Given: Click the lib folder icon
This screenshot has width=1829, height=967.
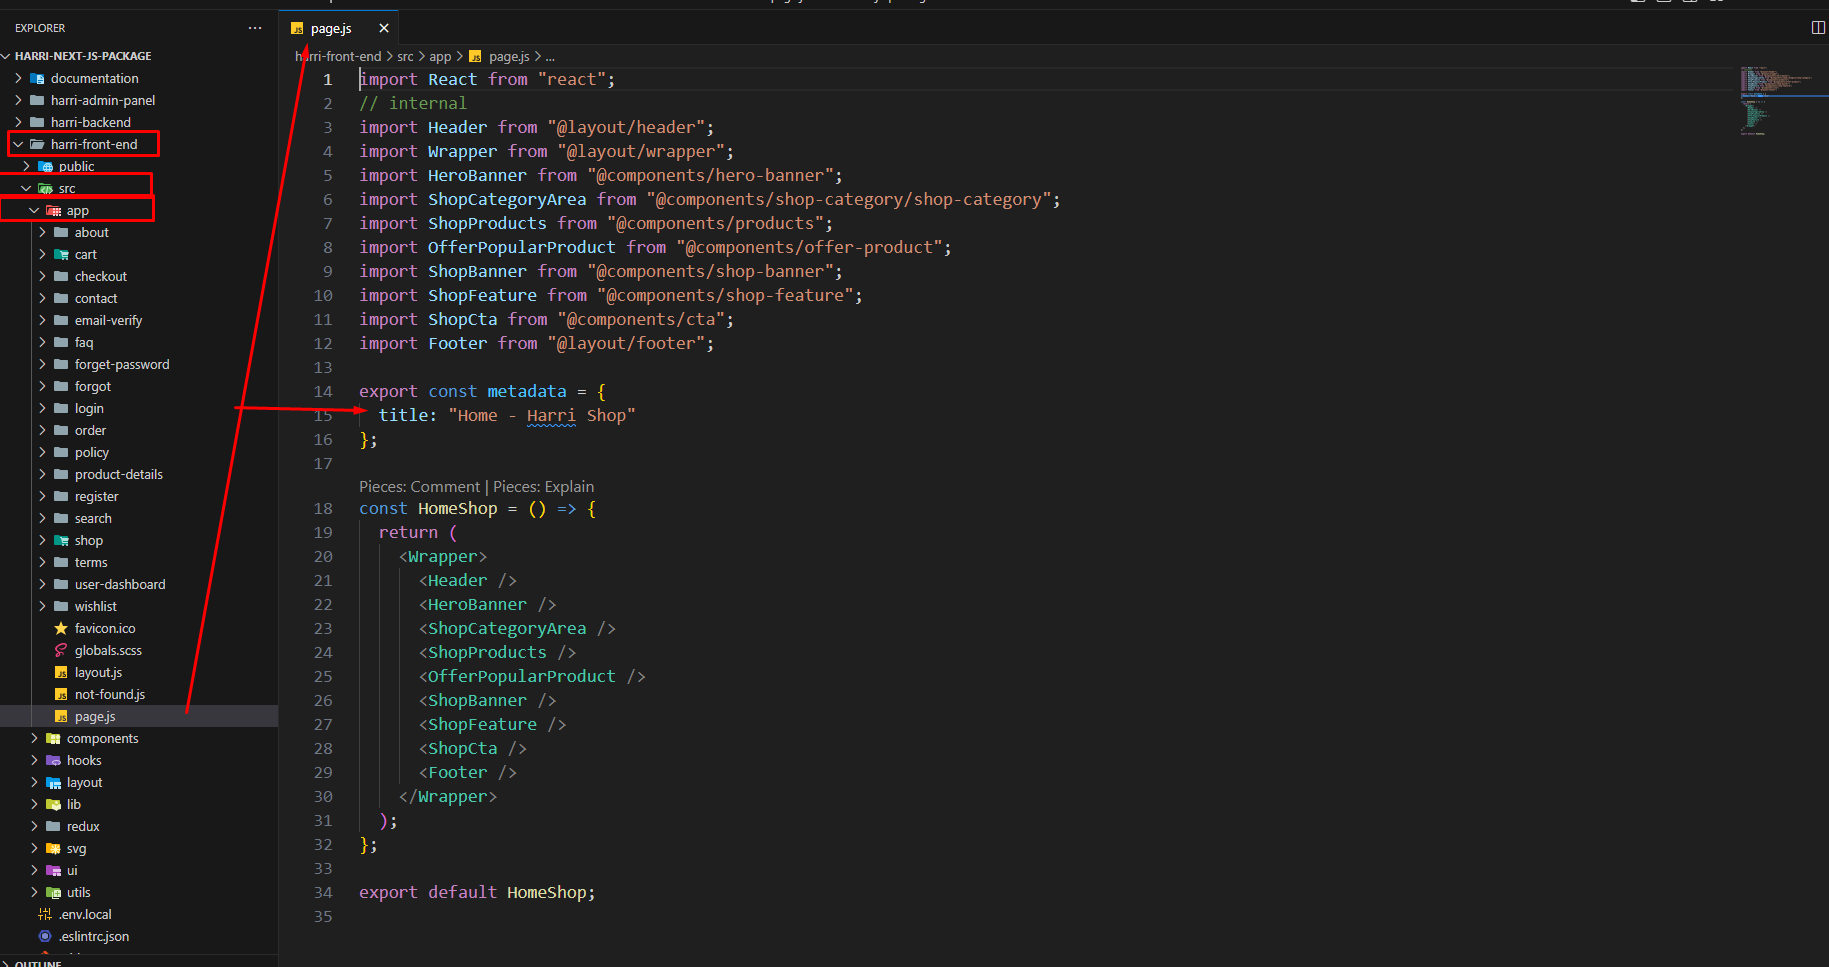Looking at the screenshot, I should [53, 804].
